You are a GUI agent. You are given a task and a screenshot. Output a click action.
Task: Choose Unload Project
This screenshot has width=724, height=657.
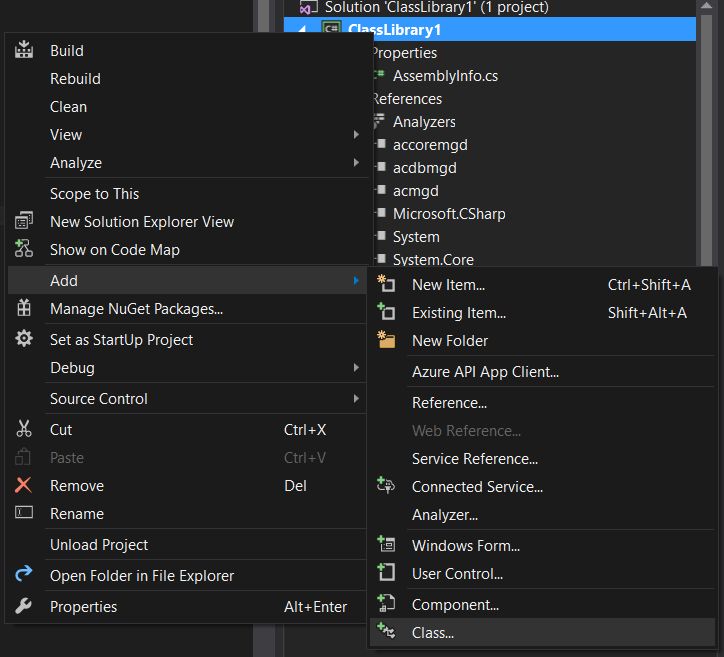click(187, 544)
